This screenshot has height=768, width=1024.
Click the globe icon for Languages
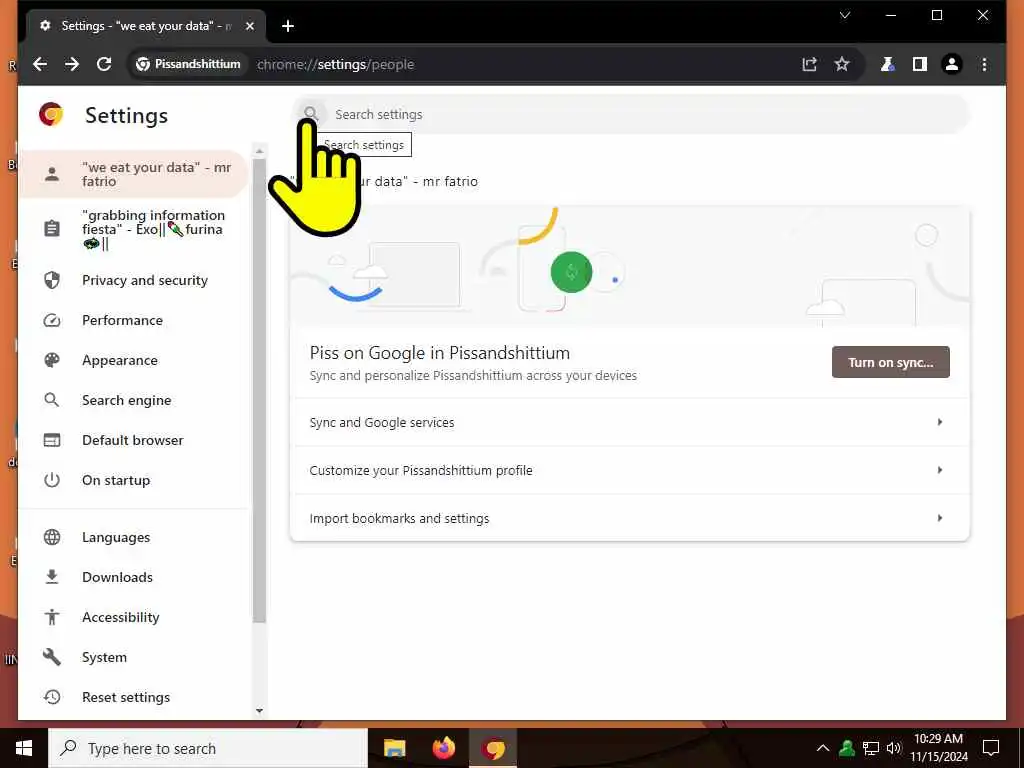coord(52,537)
